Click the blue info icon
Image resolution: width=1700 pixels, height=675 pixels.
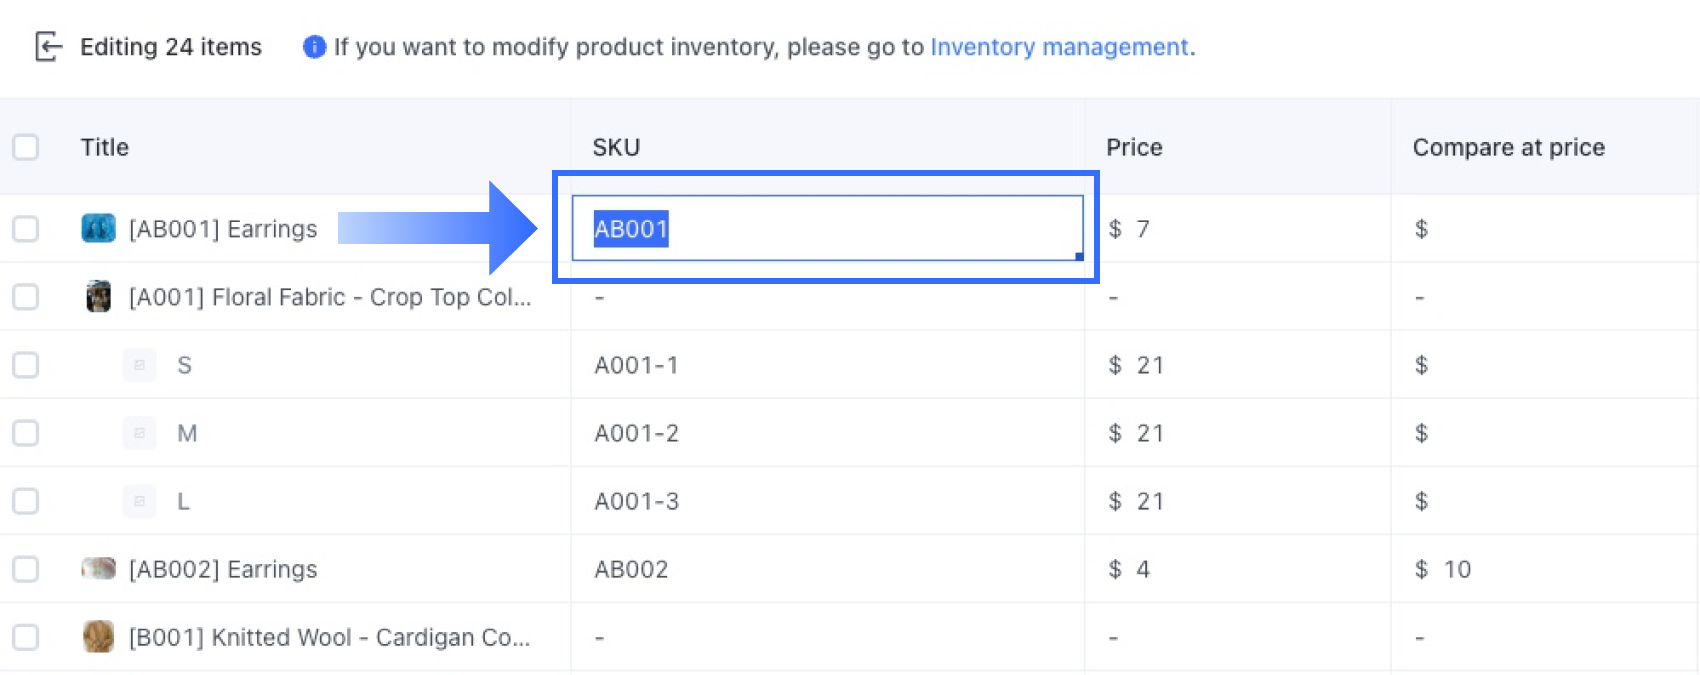tap(314, 47)
